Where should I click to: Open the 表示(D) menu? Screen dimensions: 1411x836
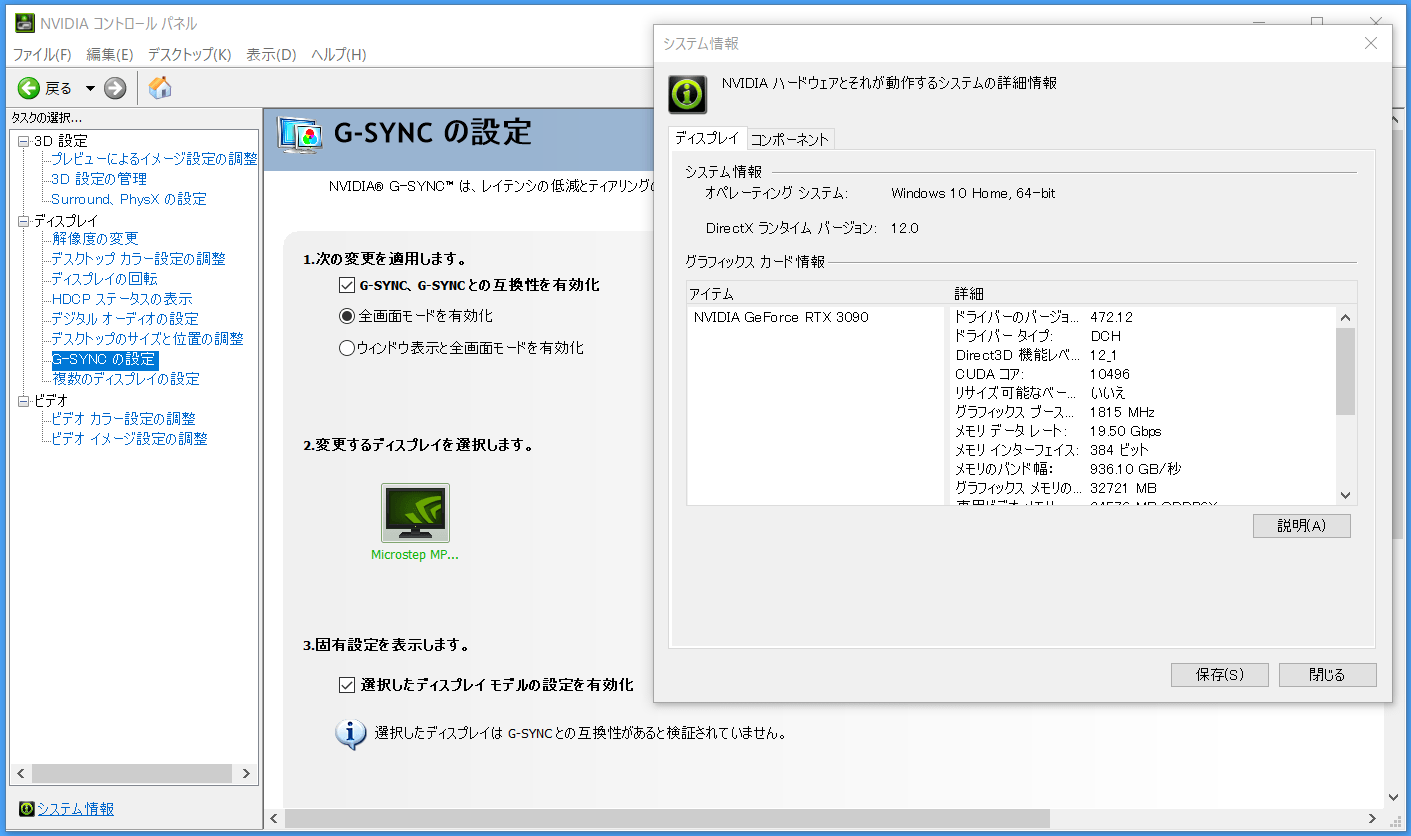click(x=271, y=54)
